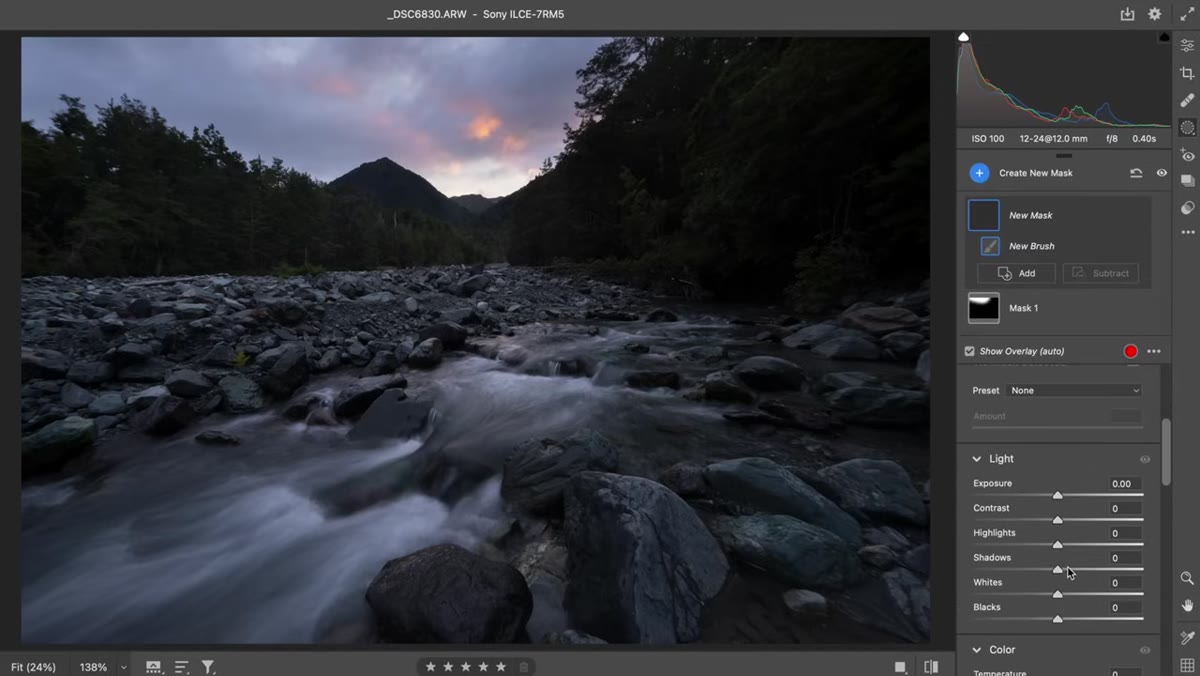The image size is (1200, 676).
Task: Click the Save image download icon
Action: 1127,14
